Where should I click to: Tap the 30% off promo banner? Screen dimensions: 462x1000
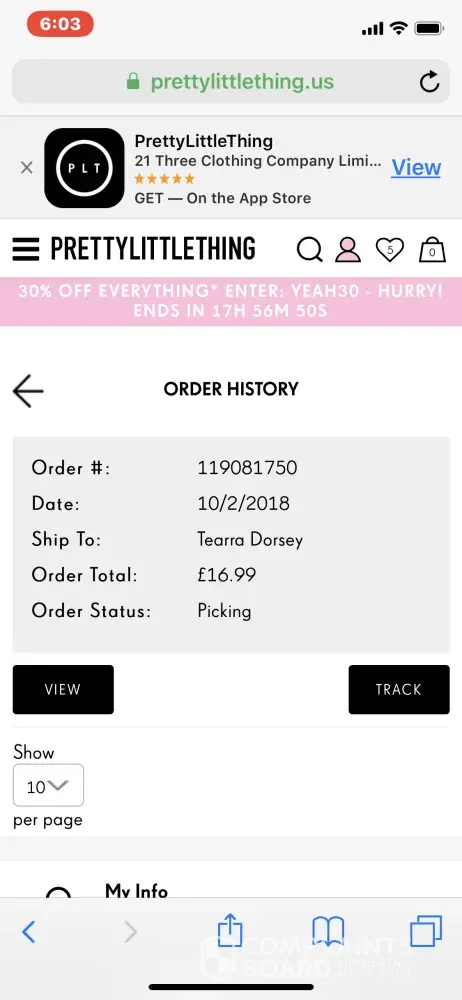(x=231, y=301)
